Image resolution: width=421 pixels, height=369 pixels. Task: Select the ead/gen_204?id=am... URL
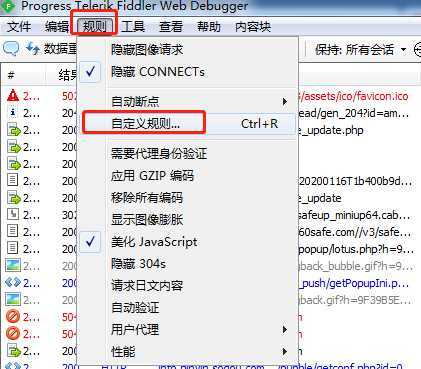pos(353,113)
